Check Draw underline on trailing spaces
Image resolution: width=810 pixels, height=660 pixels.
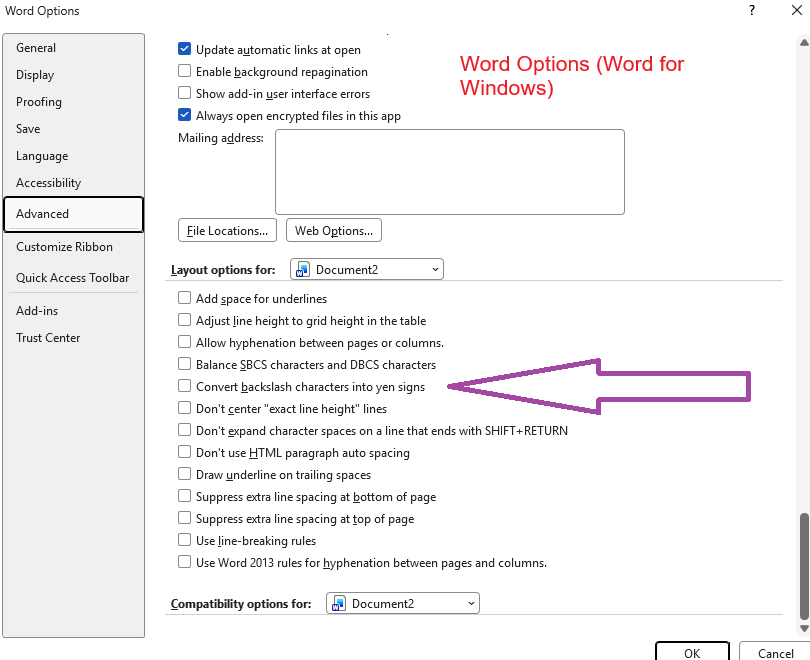[x=184, y=474]
